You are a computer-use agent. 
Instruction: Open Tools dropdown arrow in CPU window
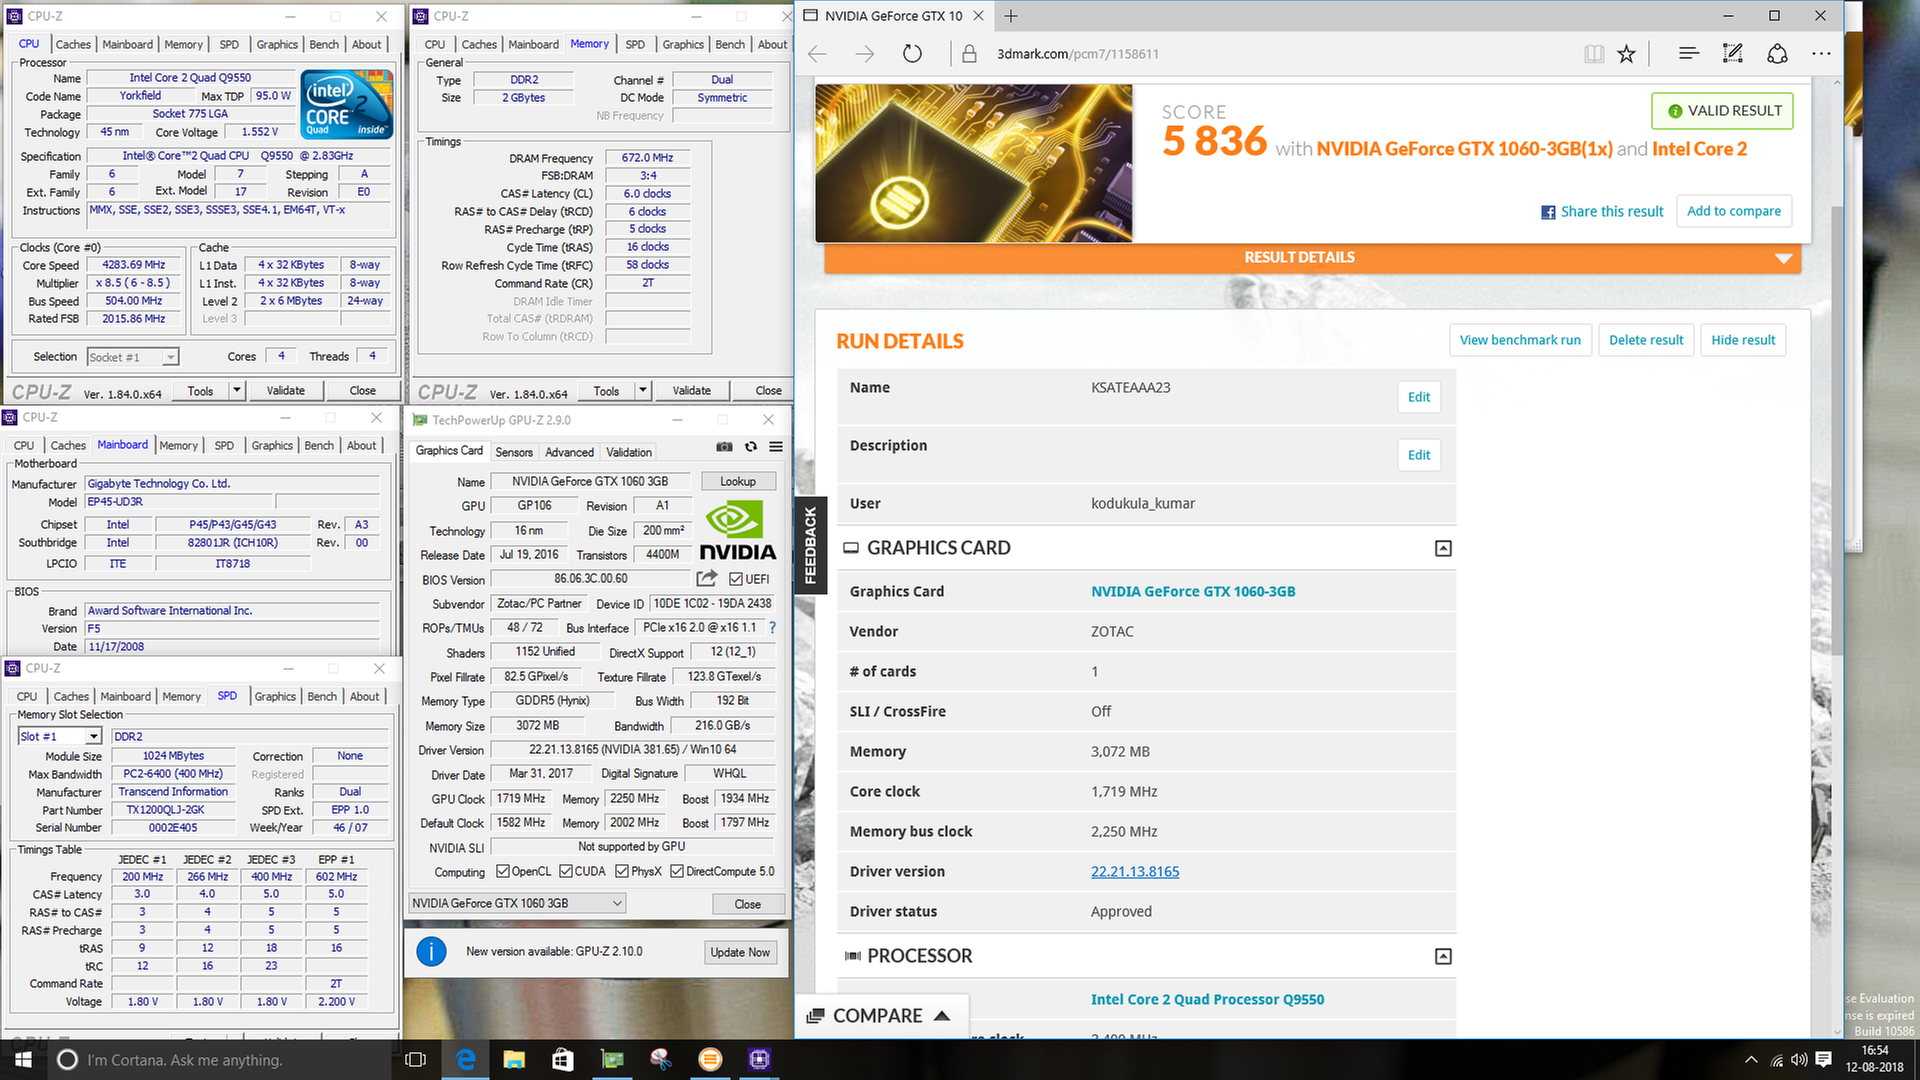coord(237,391)
